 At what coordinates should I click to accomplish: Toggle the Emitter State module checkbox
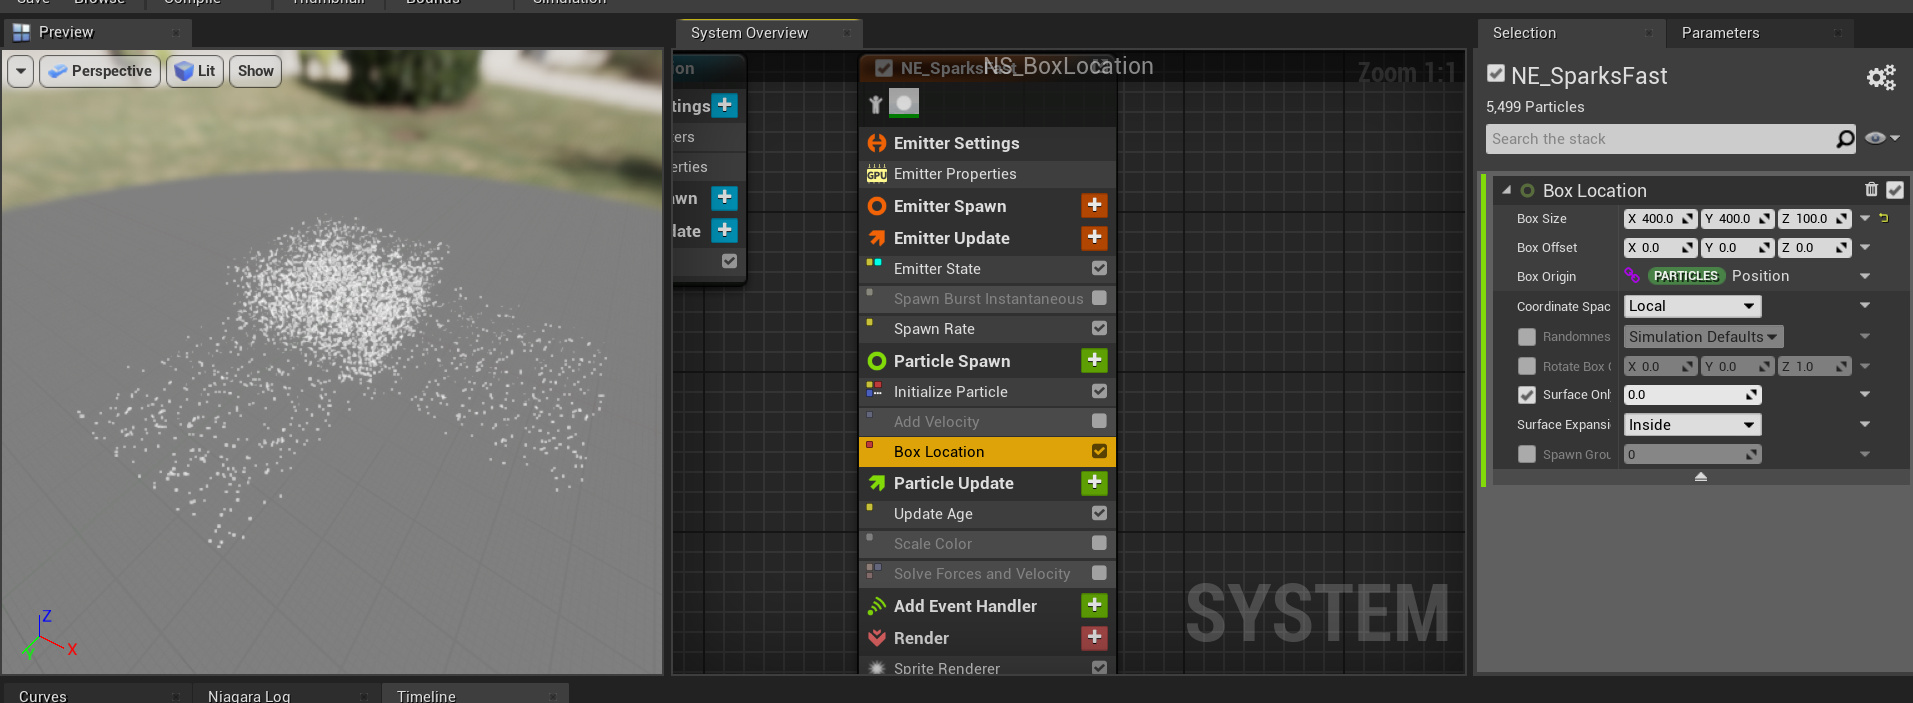point(1099,268)
